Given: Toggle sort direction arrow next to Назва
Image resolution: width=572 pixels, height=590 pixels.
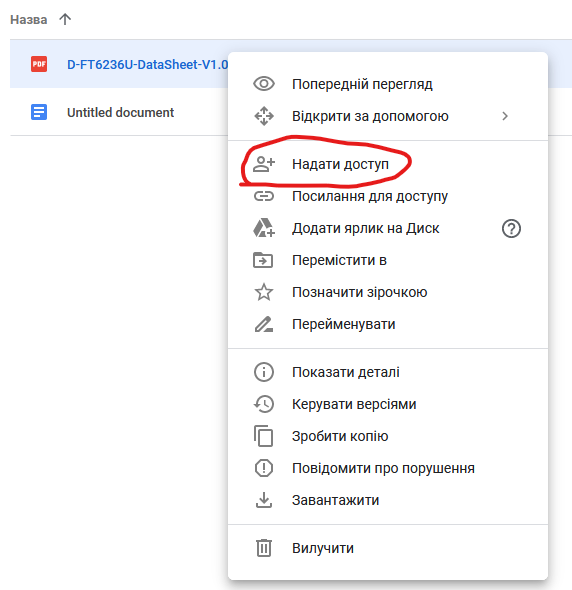Looking at the screenshot, I should (x=65, y=19).
